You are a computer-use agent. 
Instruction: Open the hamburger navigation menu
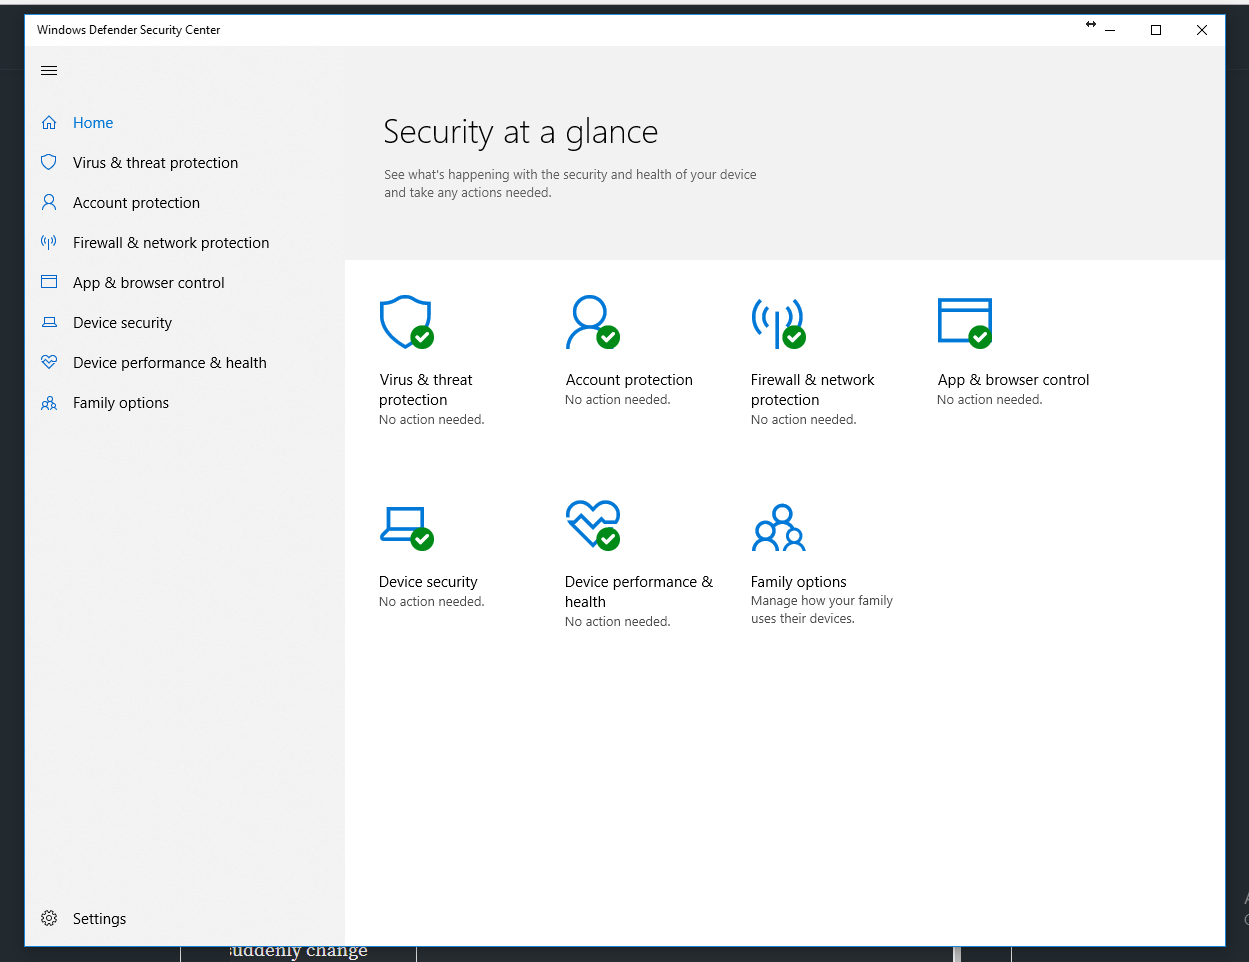coord(49,71)
